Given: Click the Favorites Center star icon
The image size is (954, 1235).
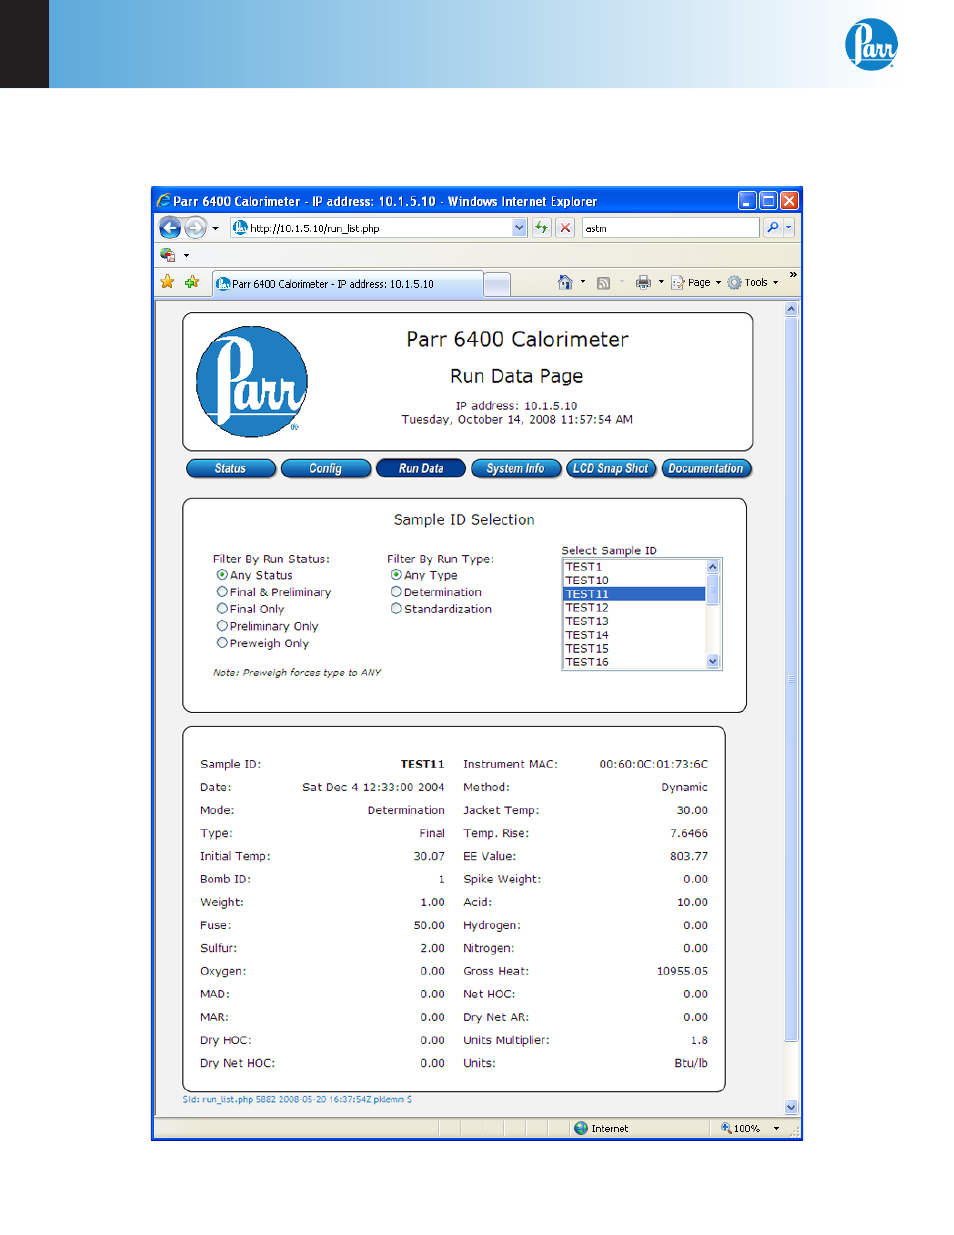Looking at the screenshot, I should click(x=168, y=282).
